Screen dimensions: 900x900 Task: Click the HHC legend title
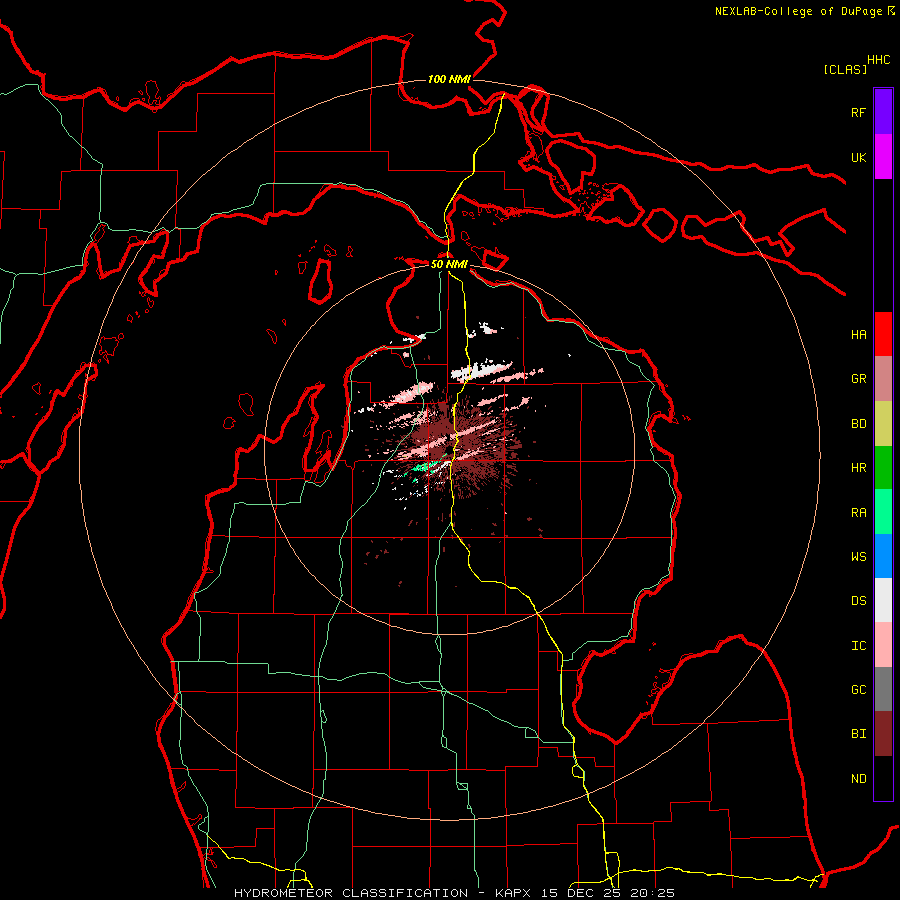878,60
